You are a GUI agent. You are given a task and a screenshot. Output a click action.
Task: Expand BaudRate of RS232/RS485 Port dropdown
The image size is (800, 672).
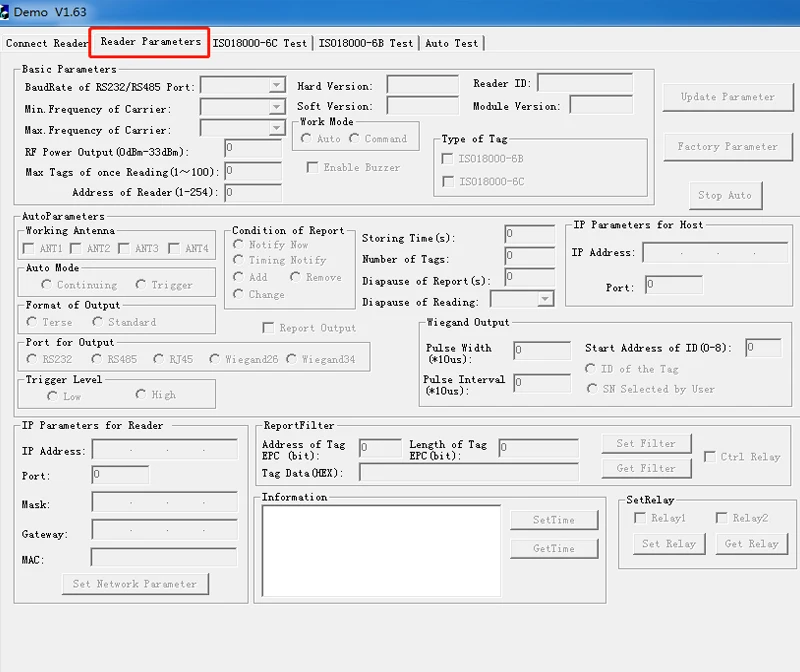point(277,85)
